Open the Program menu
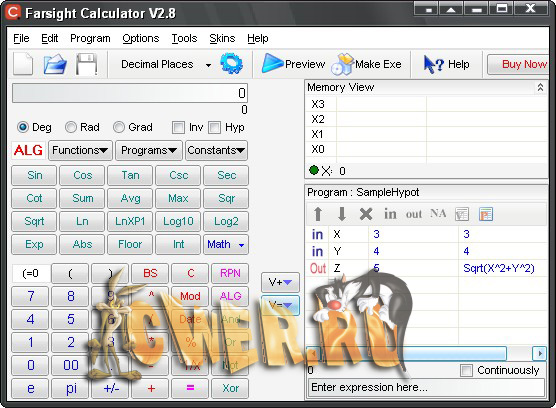Screen dimensions: 556x408 [90, 38]
